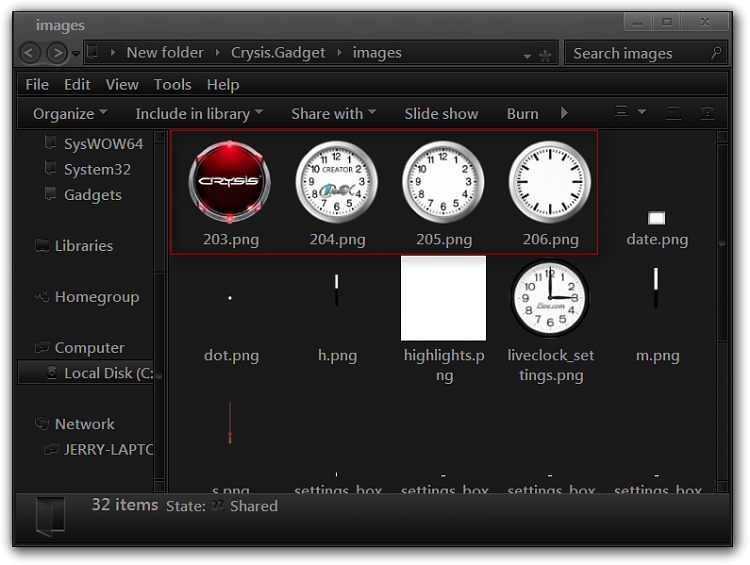Click the 'date.png' file name label
Image resolution: width=750 pixels, height=565 pixels.
657,239
